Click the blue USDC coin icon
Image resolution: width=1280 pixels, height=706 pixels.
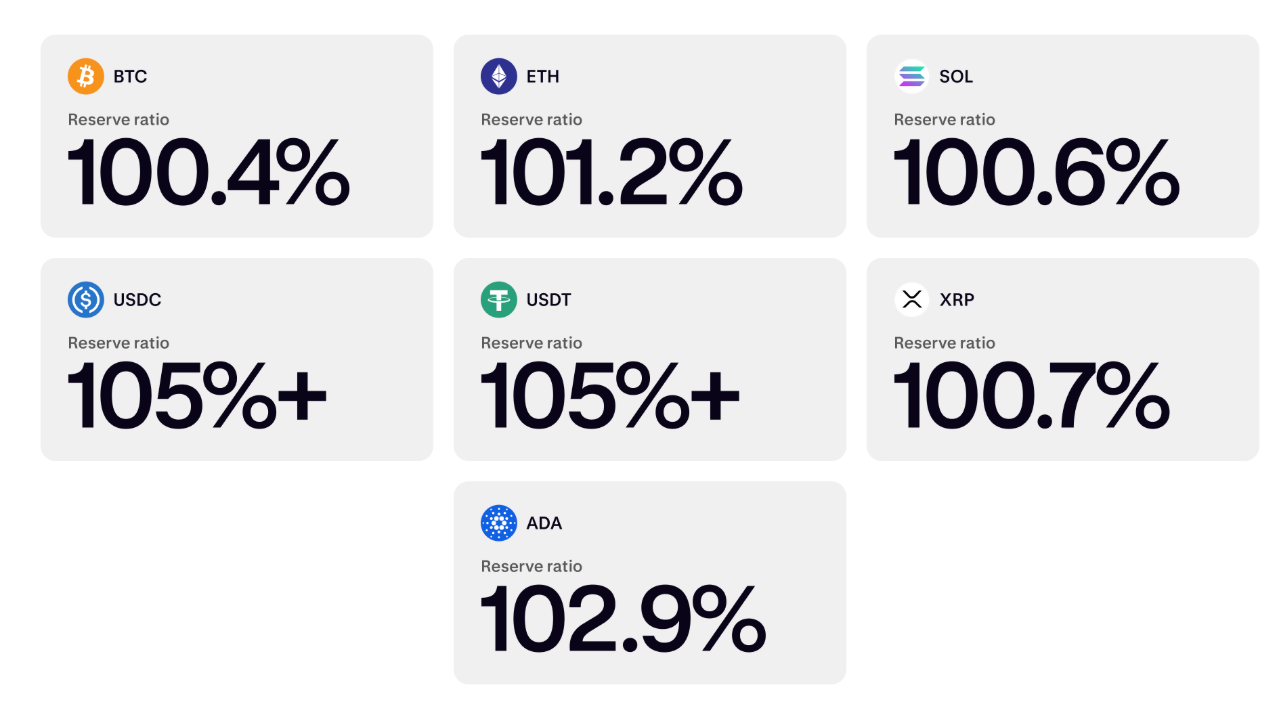[86, 299]
